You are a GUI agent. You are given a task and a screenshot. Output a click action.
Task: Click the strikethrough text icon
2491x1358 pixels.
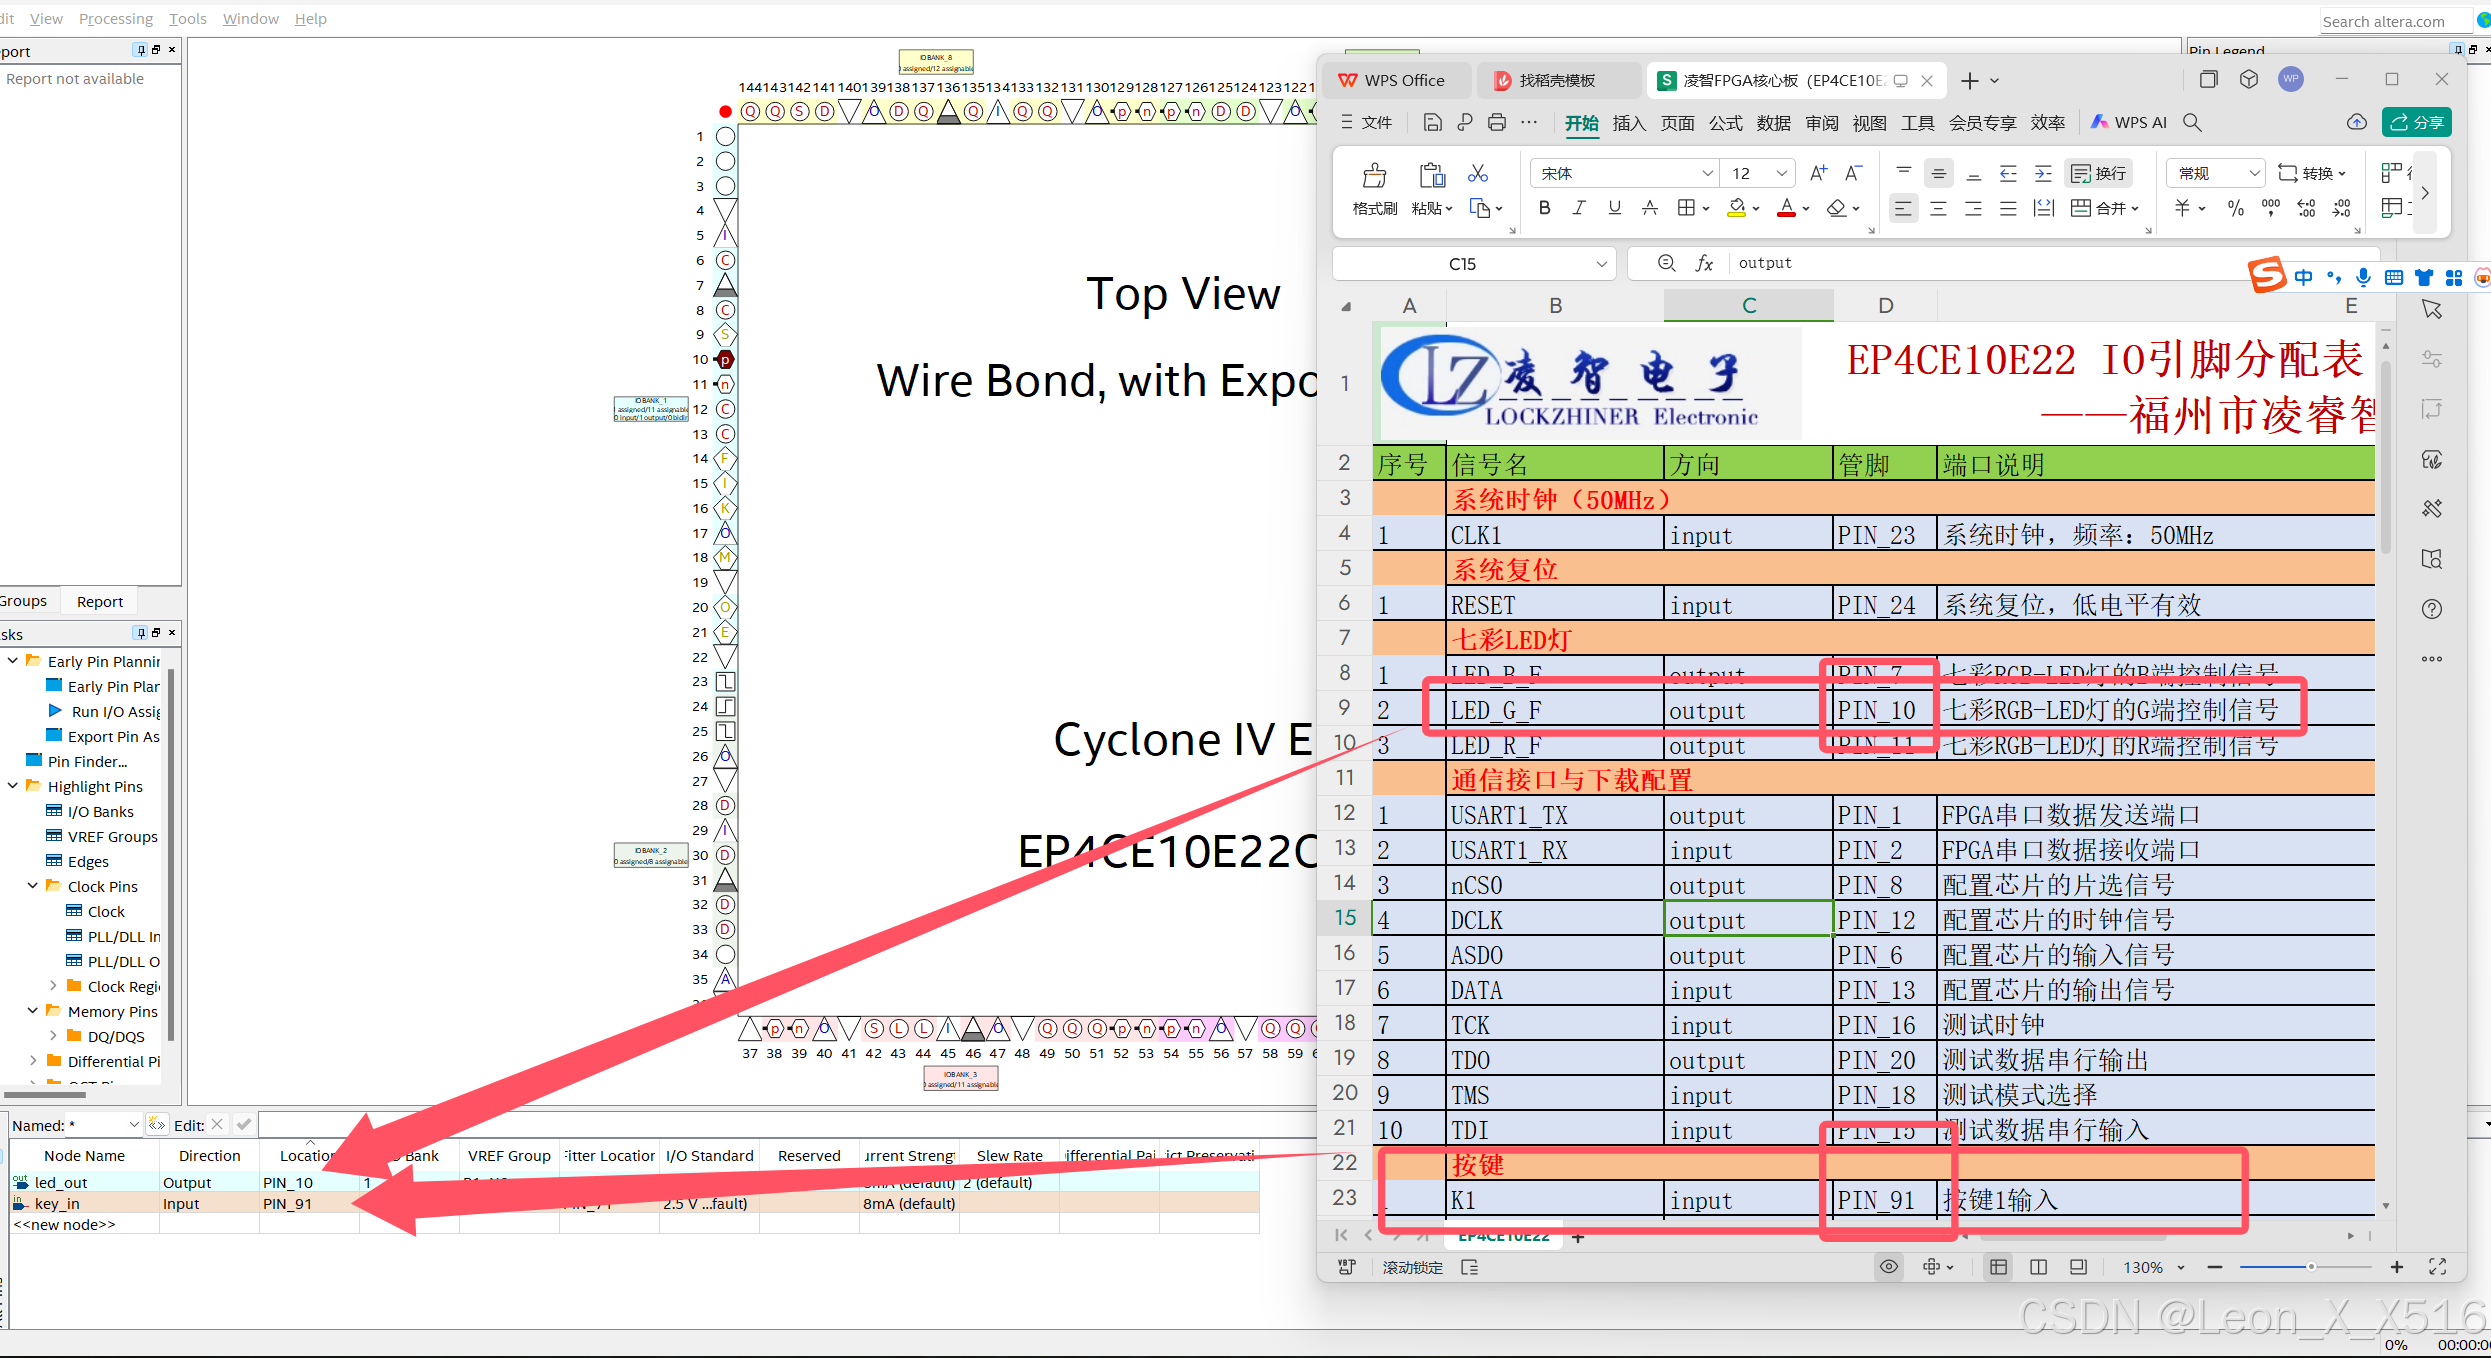(1650, 208)
